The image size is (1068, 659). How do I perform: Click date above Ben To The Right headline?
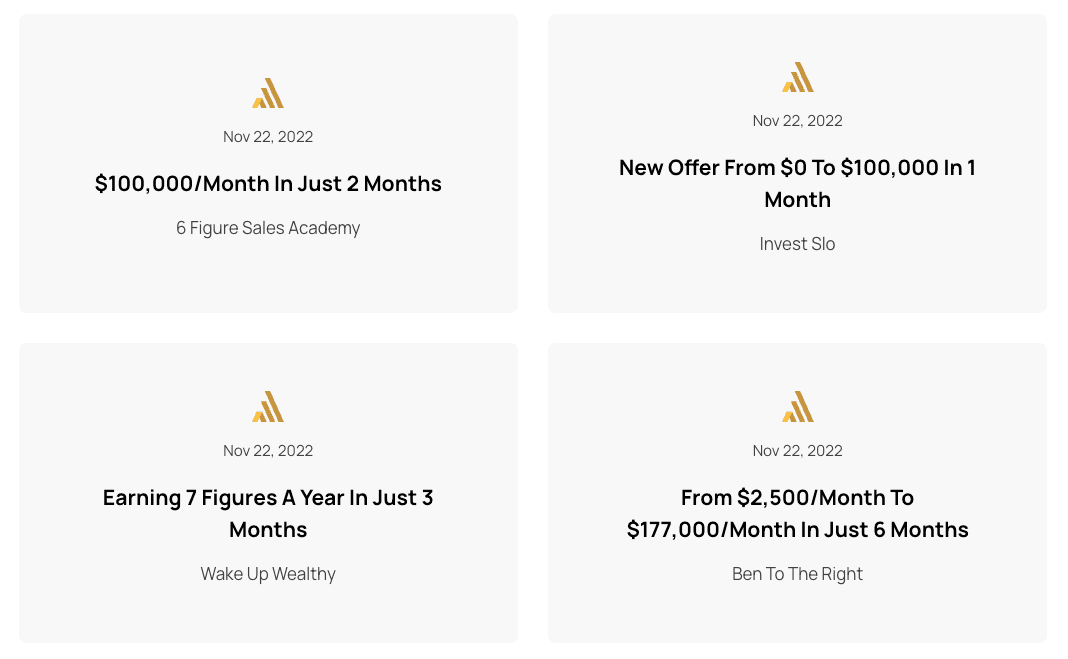pos(798,451)
